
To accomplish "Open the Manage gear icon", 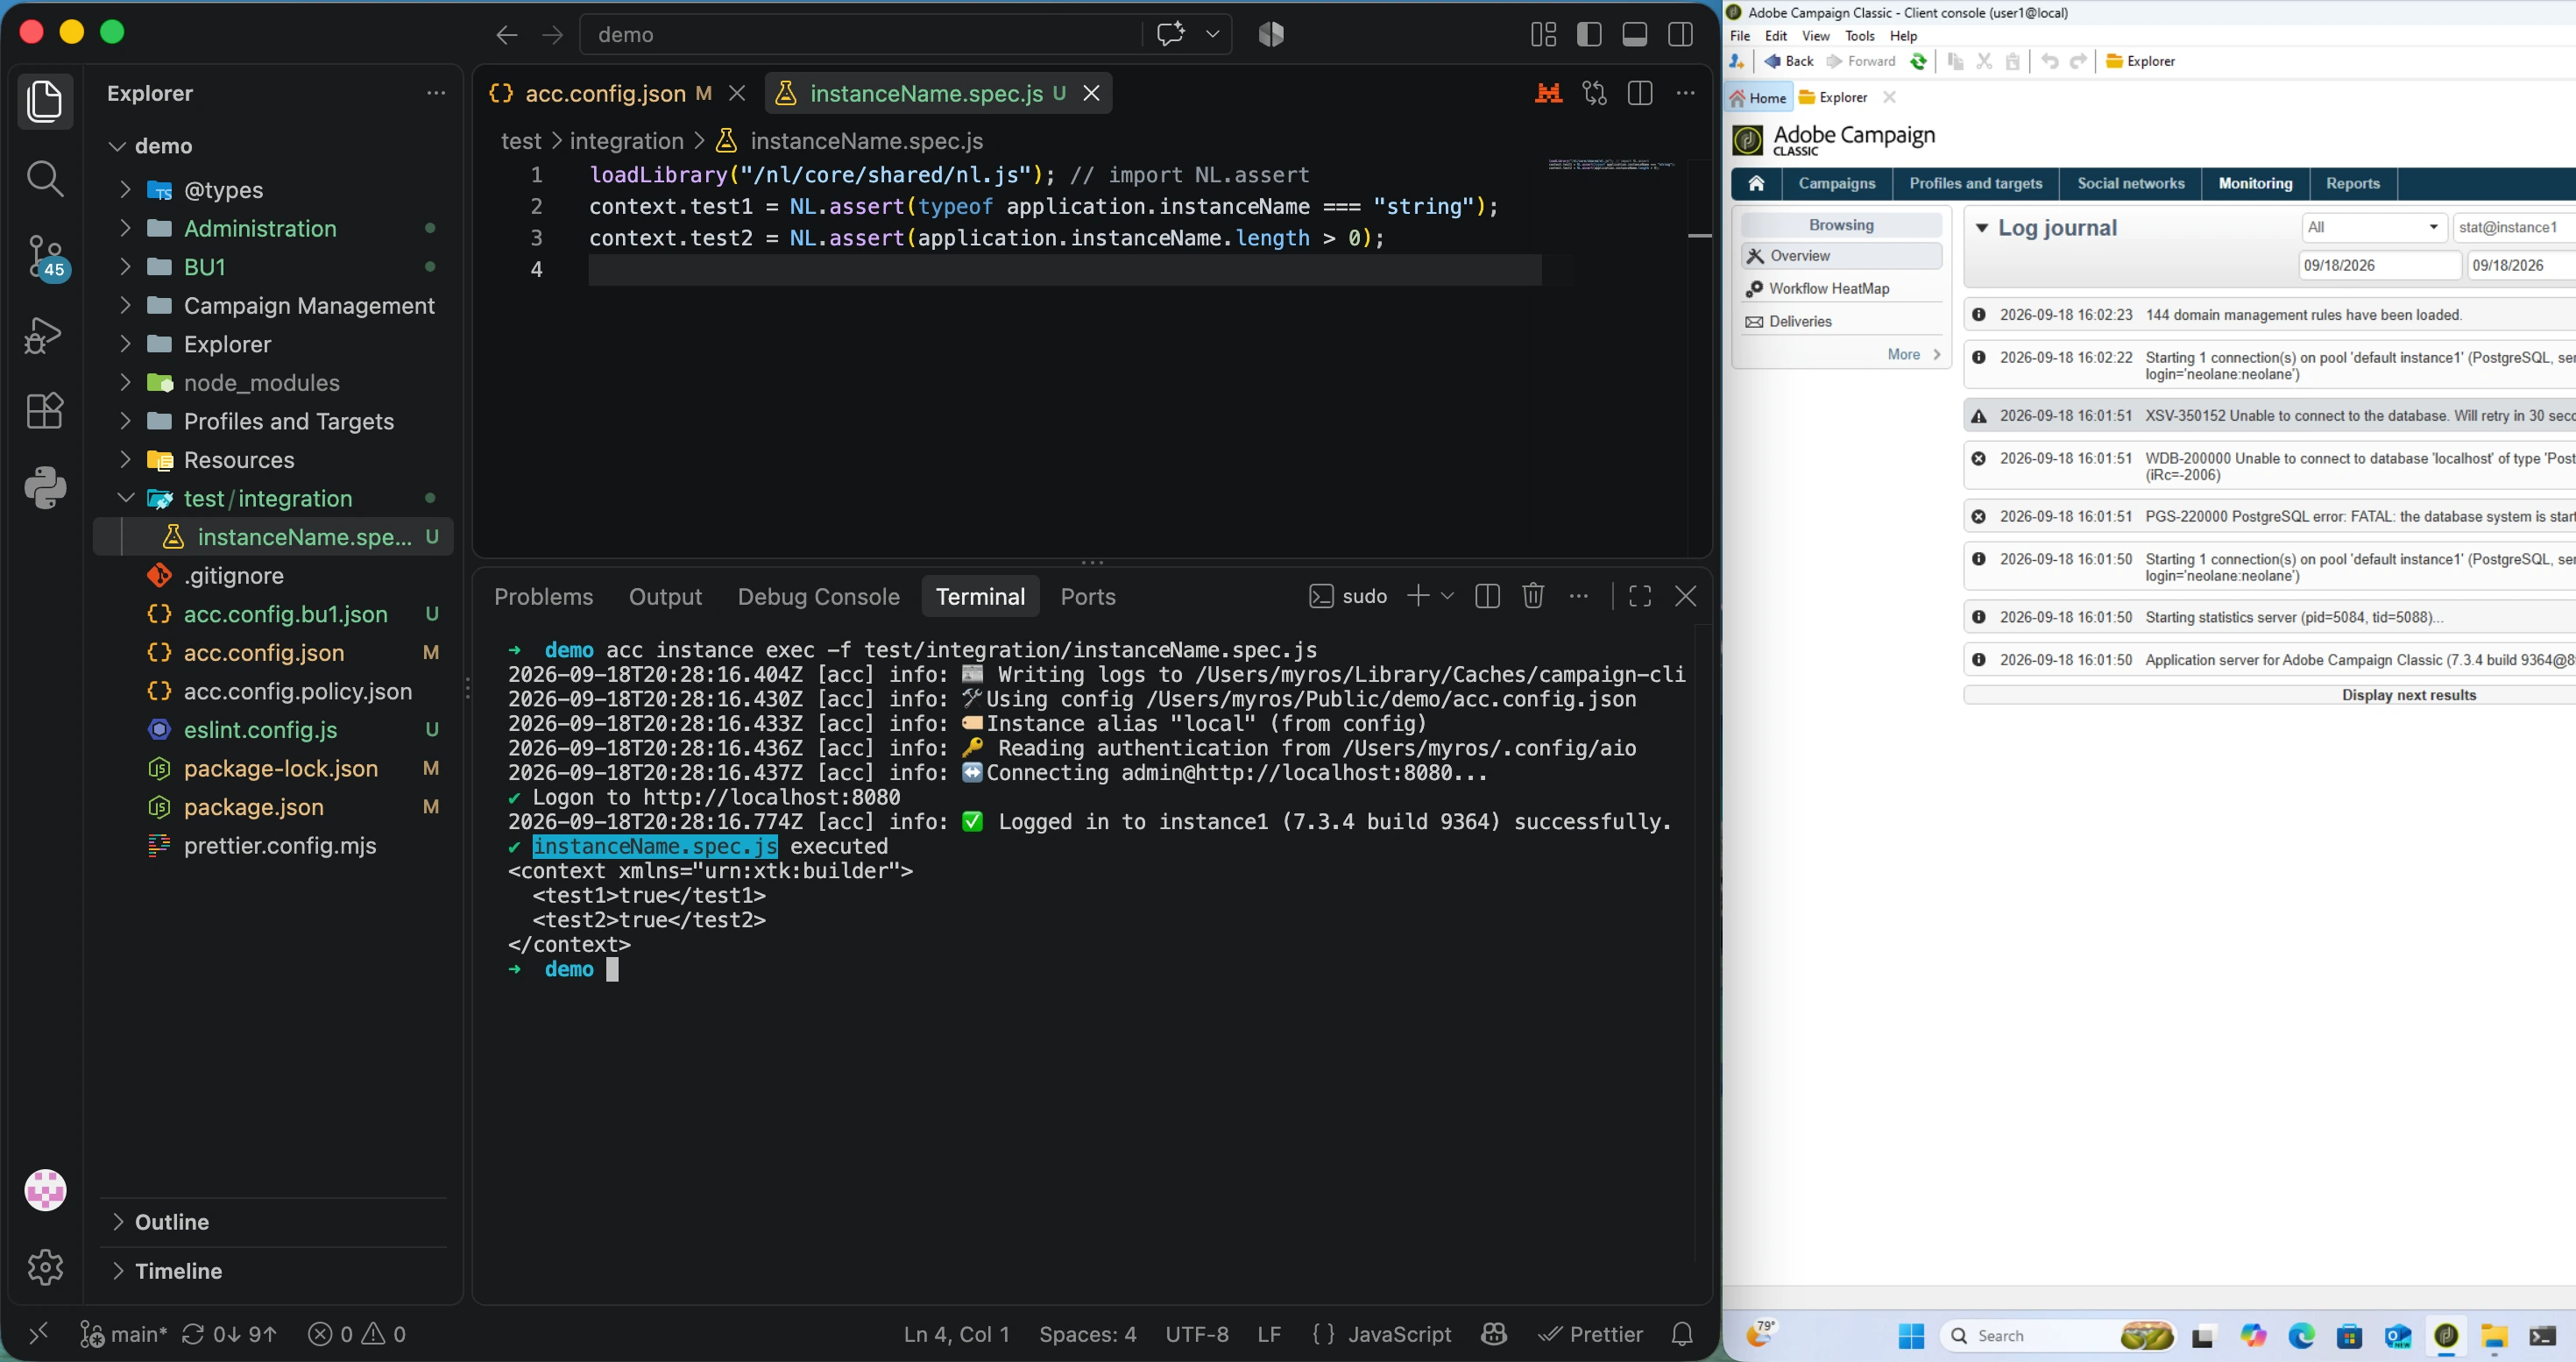I will [x=45, y=1267].
